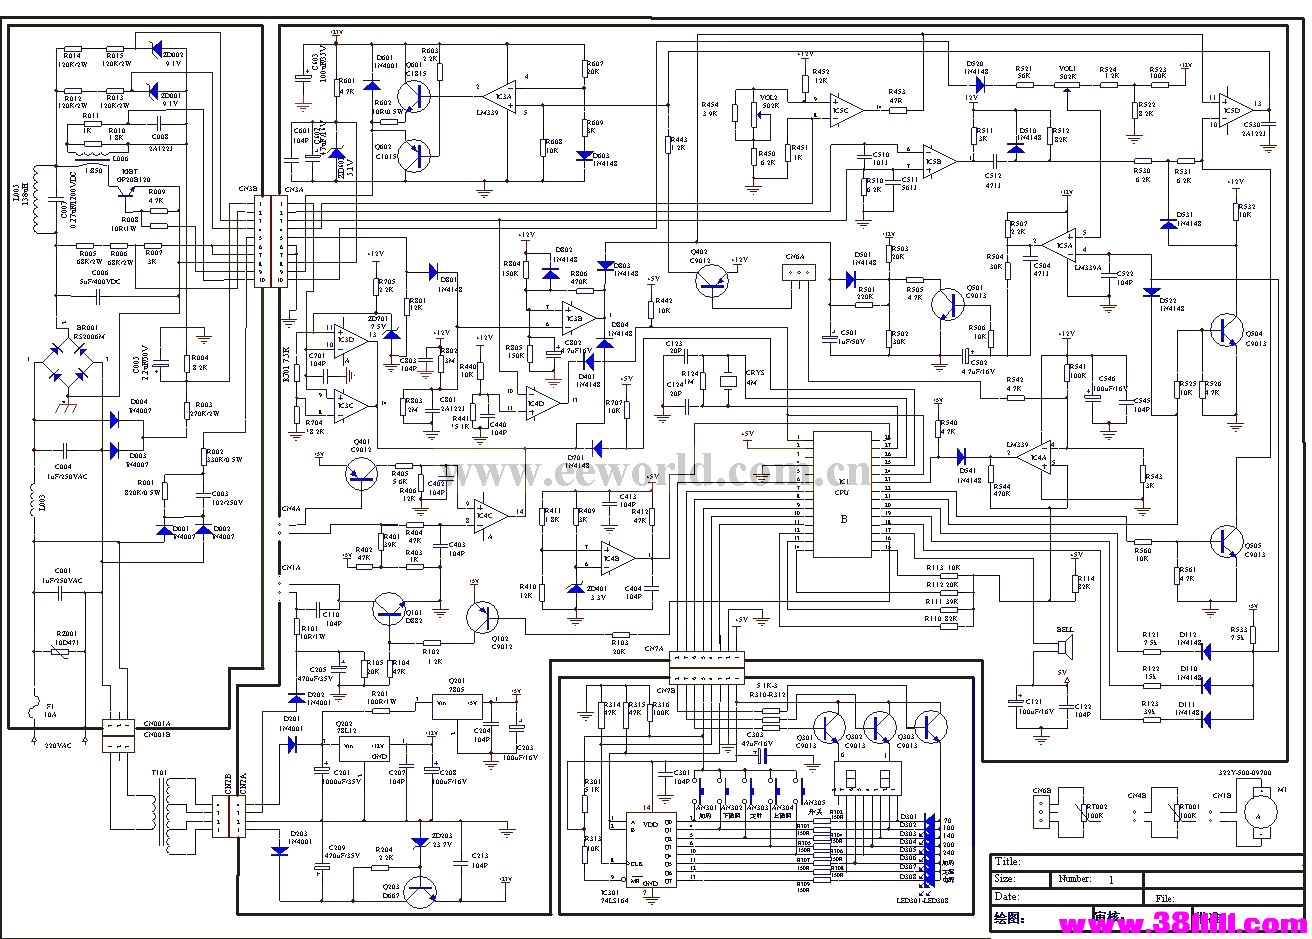Select the ZD401 3.3V zener diode
Viewport: 1312px width, 939px height.
(x=575, y=588)
